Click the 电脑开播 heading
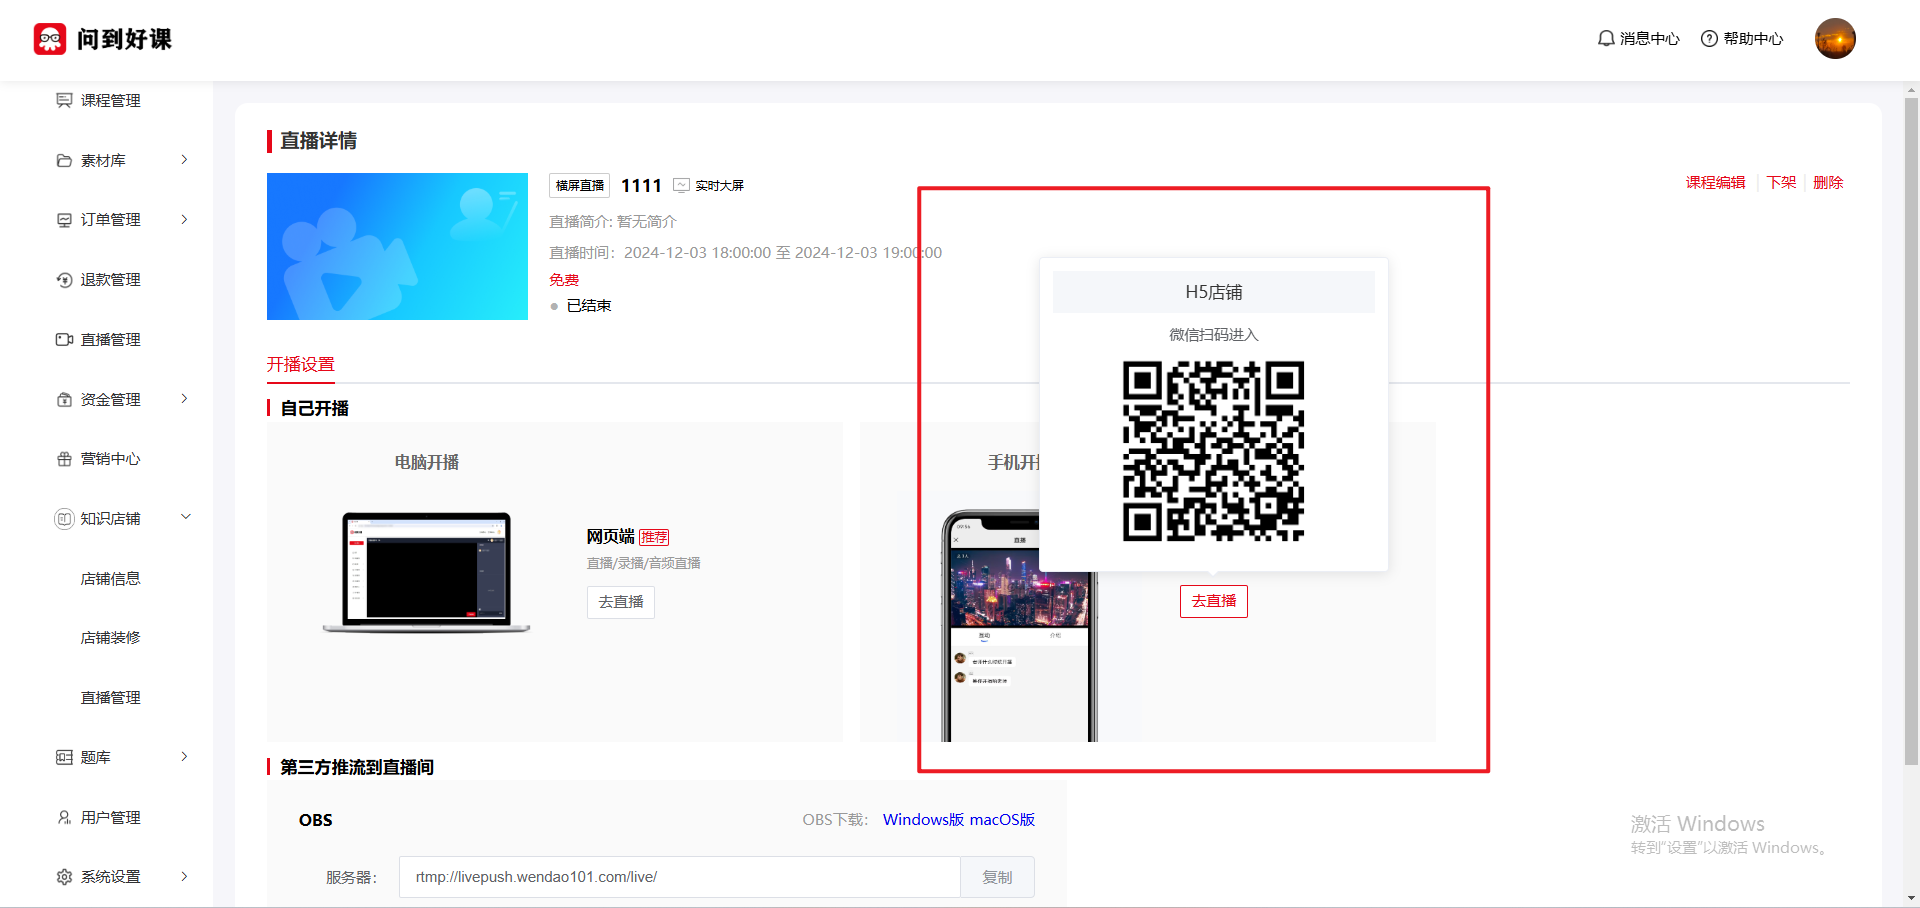 427,462
